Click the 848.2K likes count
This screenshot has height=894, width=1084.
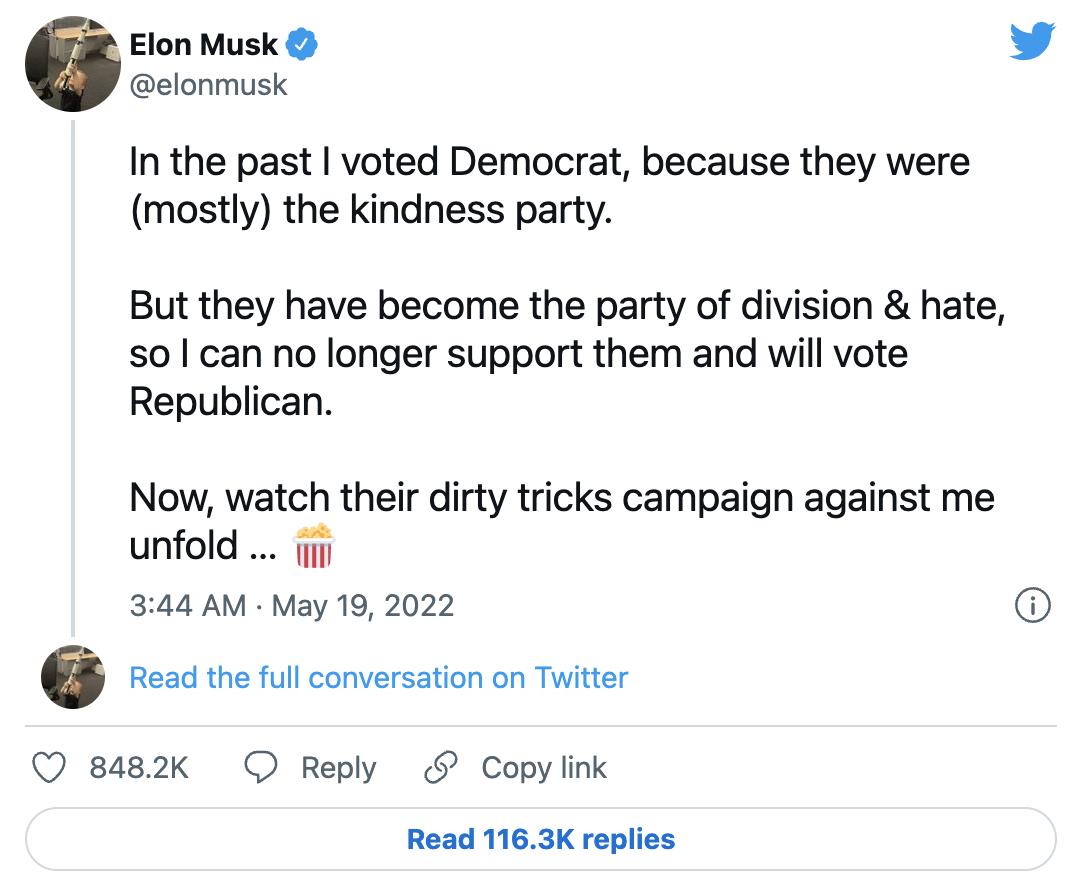(139, 768)
